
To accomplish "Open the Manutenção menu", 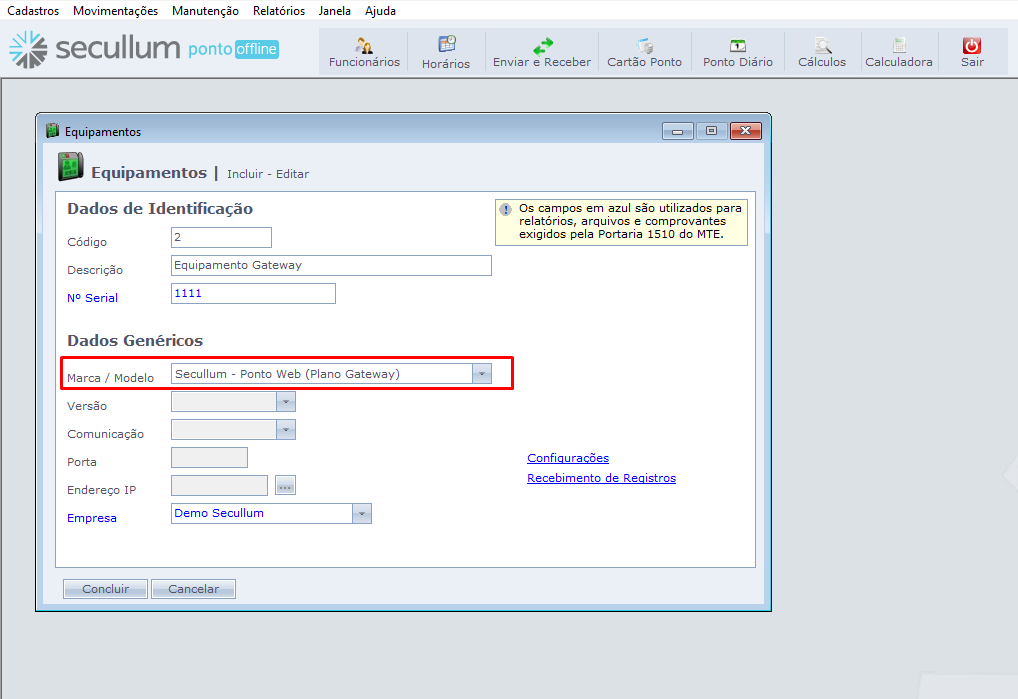I will (205, 11).
